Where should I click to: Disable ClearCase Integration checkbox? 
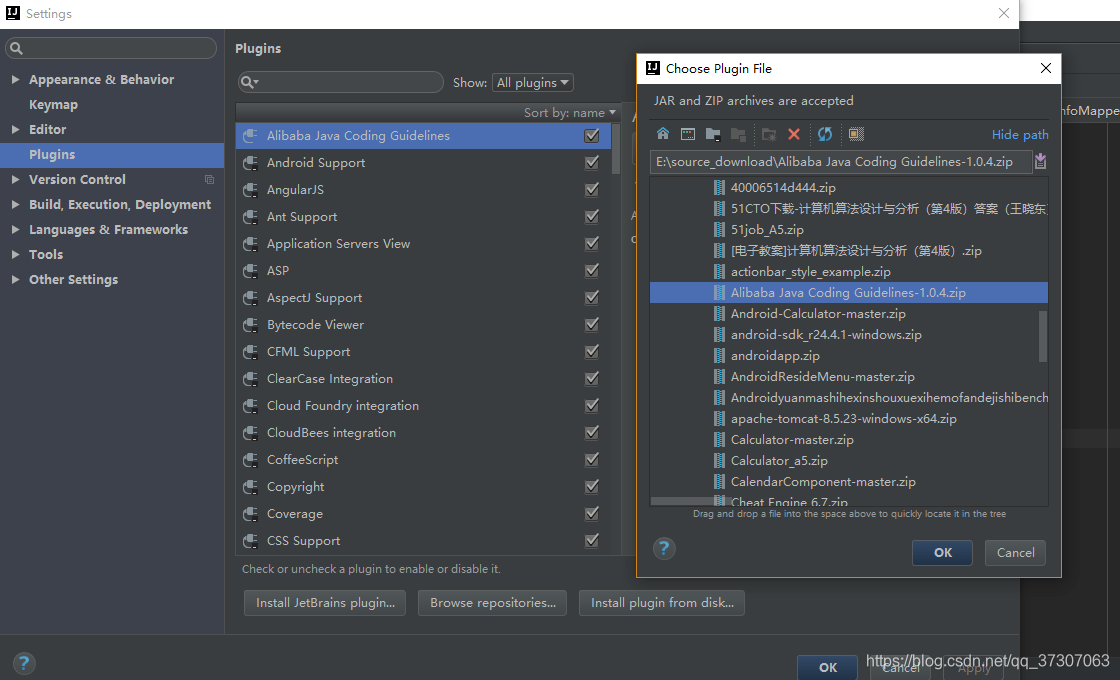coord(591,379)
